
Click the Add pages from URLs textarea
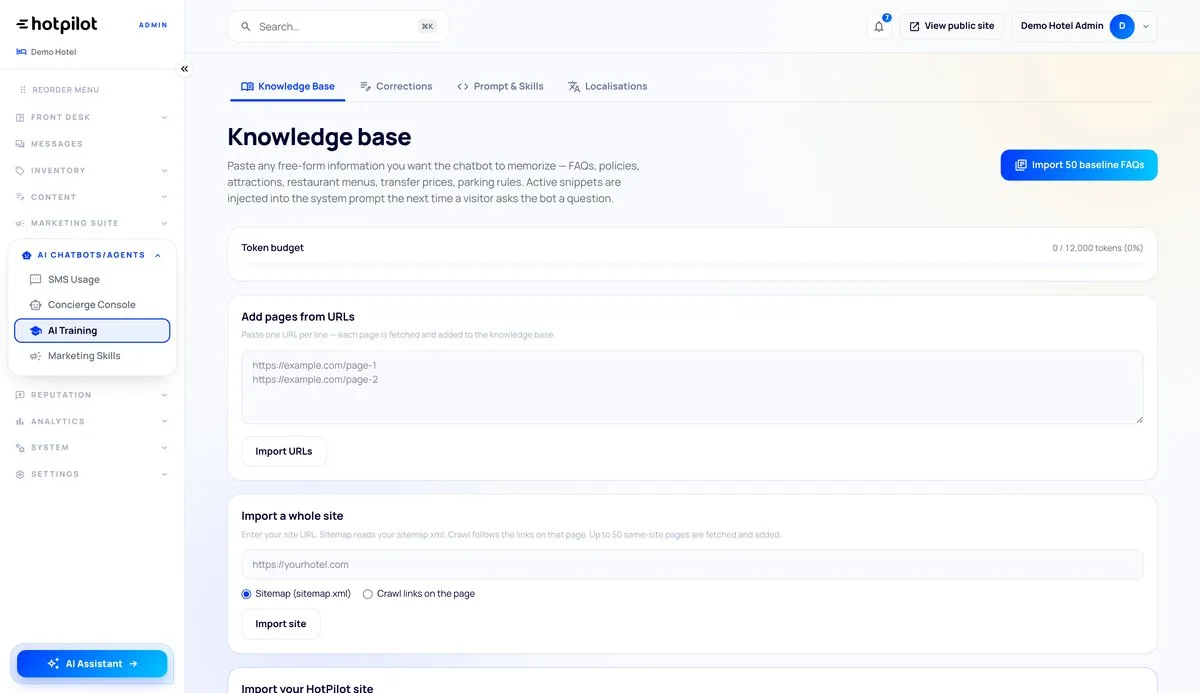692,387
